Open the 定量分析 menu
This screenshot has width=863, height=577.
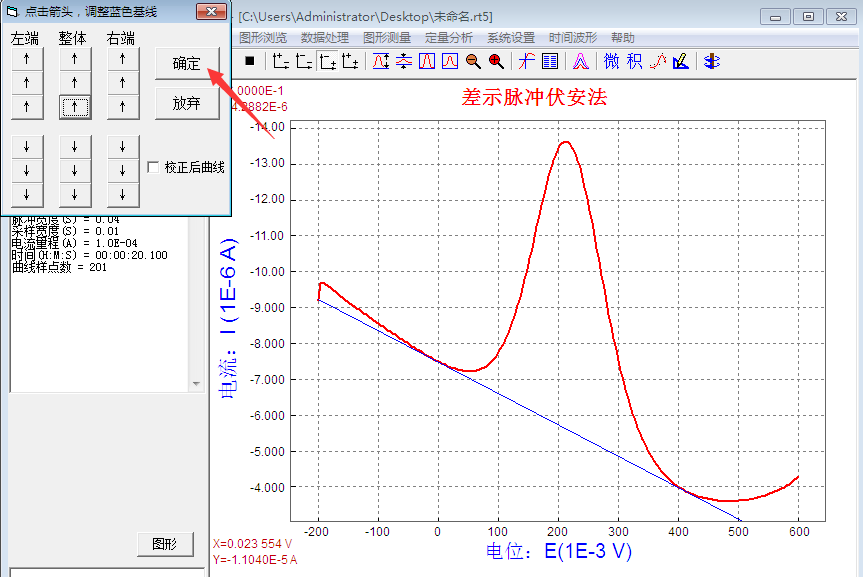[448, 37]
